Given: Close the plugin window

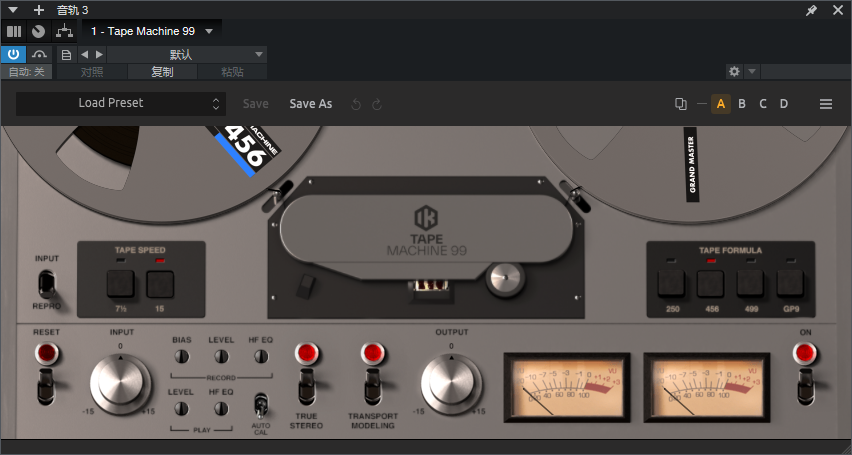Looking at the screenshot, I should point(838,10).
